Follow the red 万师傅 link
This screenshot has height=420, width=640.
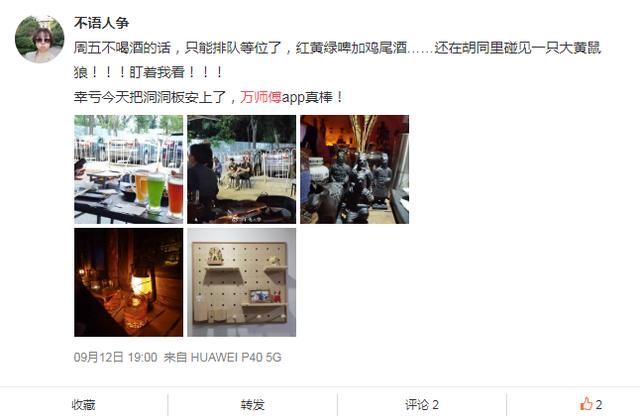pos(260,98)
